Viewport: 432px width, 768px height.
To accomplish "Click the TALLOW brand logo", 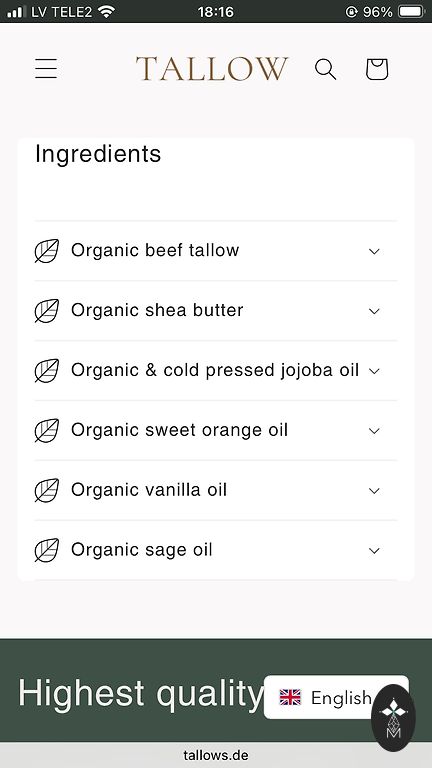I will click(212, 69).
